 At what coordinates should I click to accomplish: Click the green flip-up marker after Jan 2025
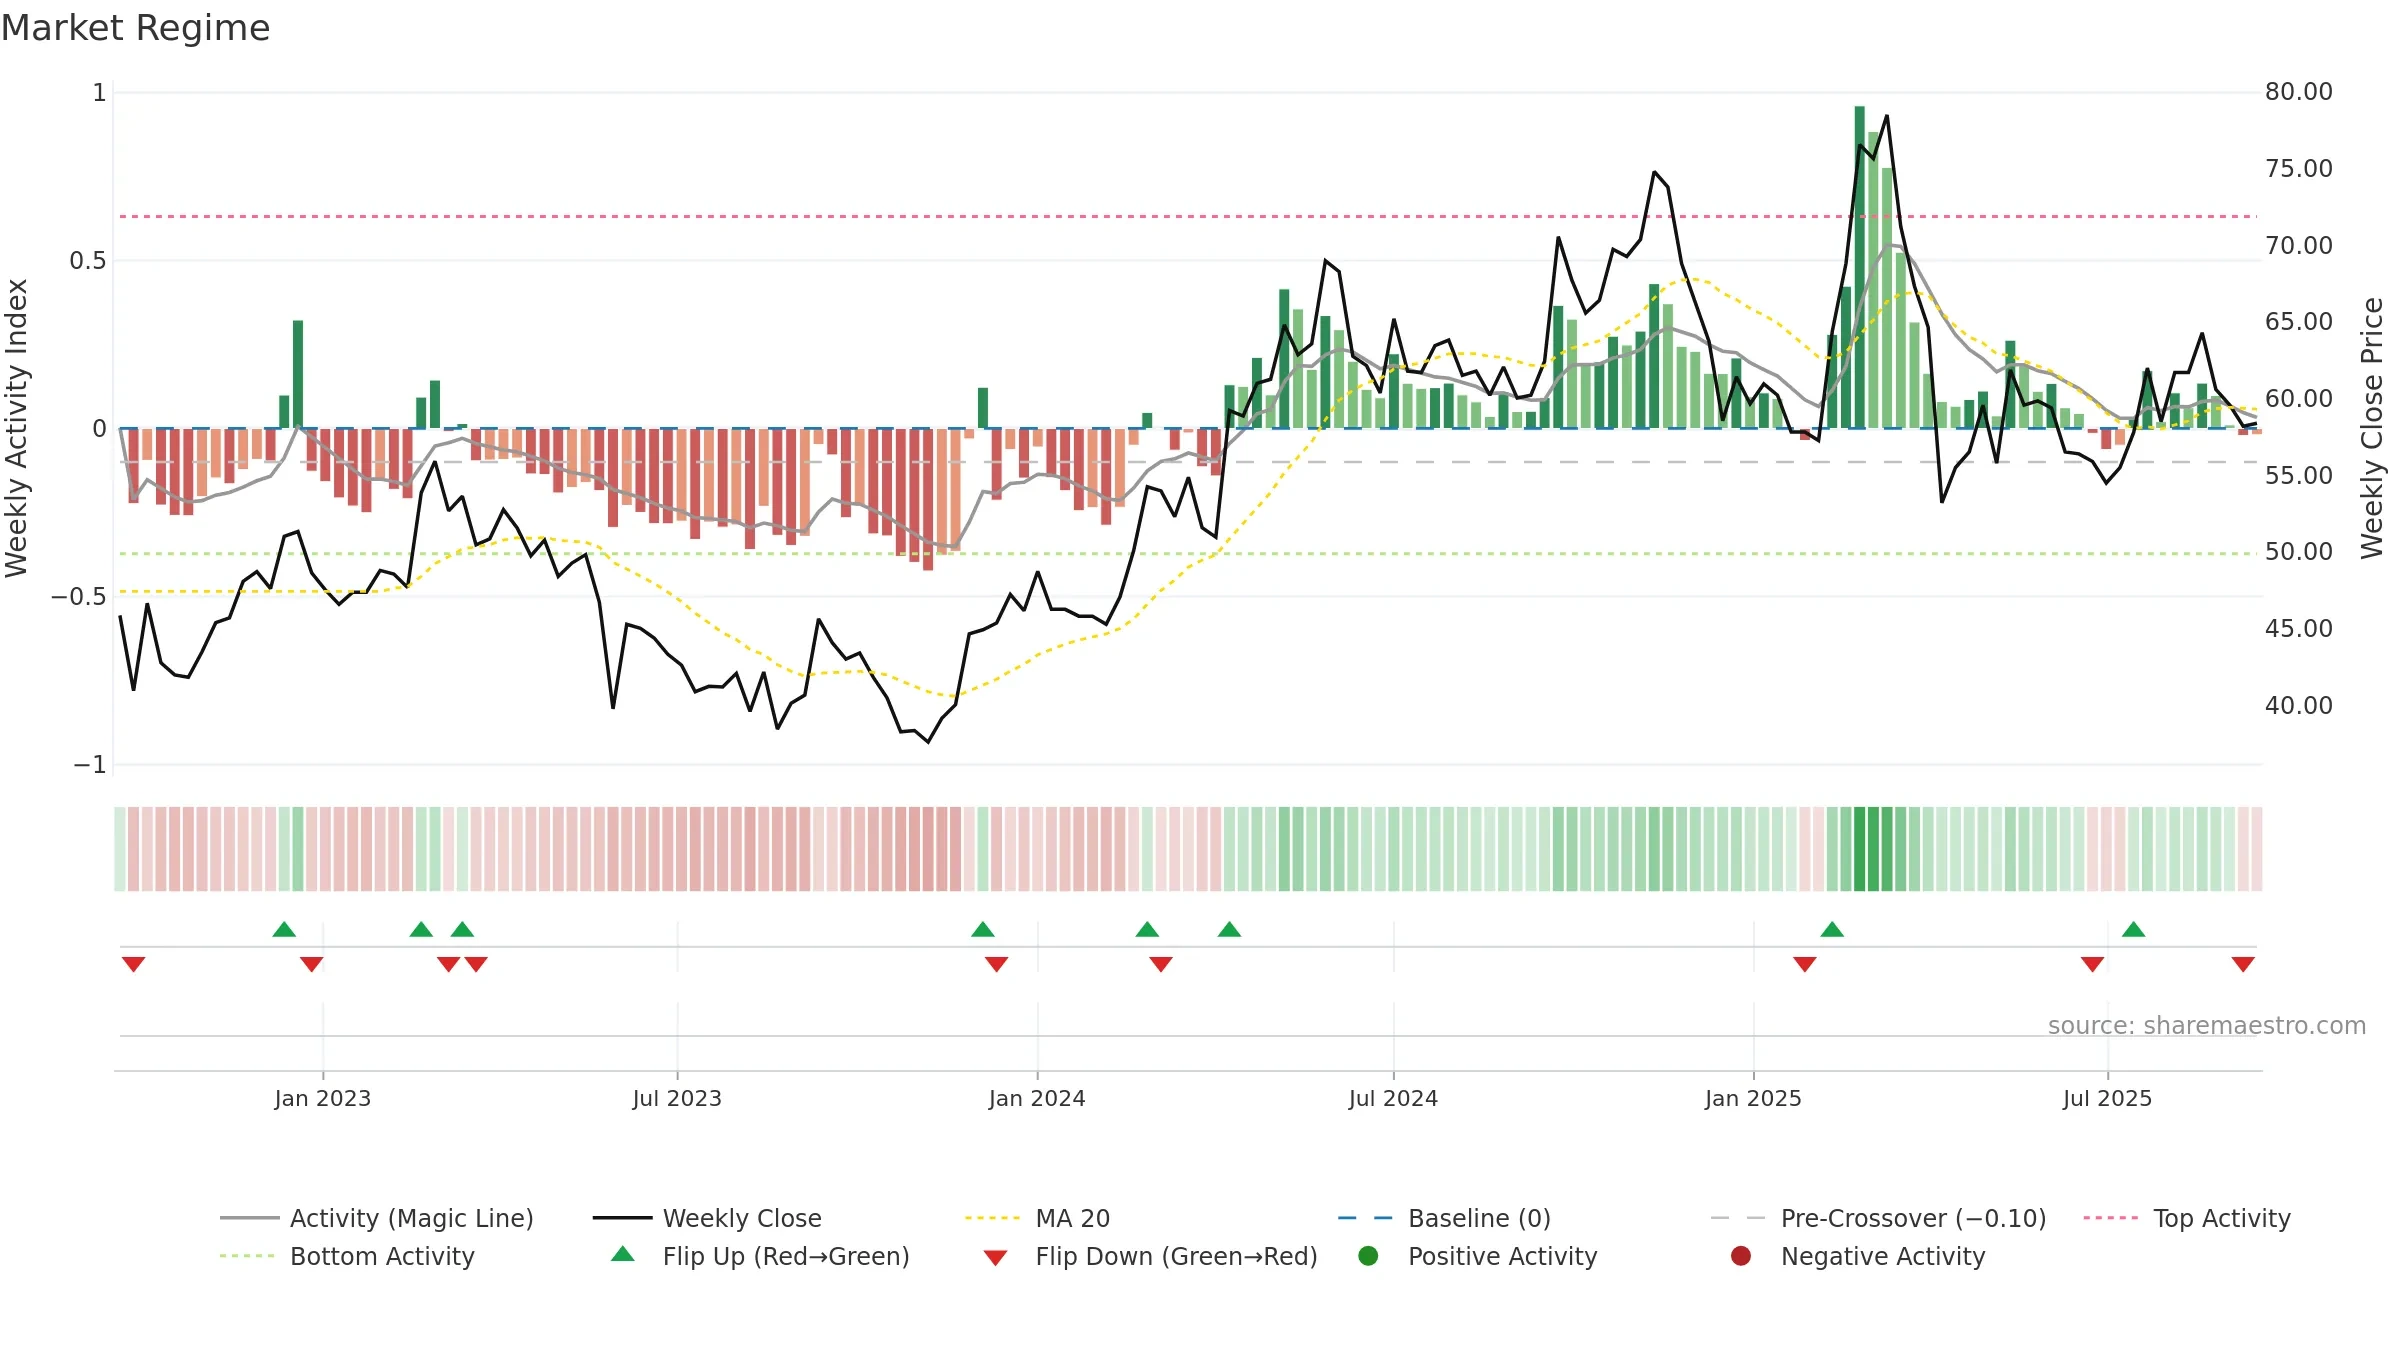(x=1832, y=929)
